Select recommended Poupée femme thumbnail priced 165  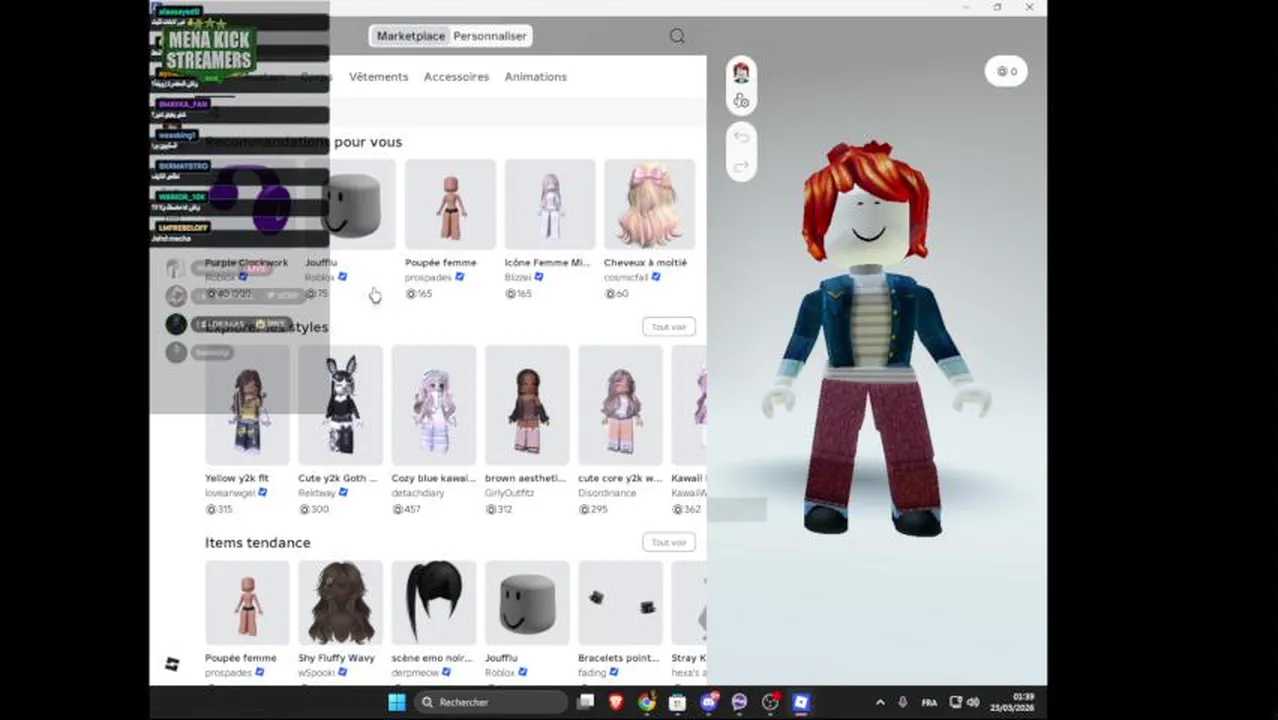[450, 204]
